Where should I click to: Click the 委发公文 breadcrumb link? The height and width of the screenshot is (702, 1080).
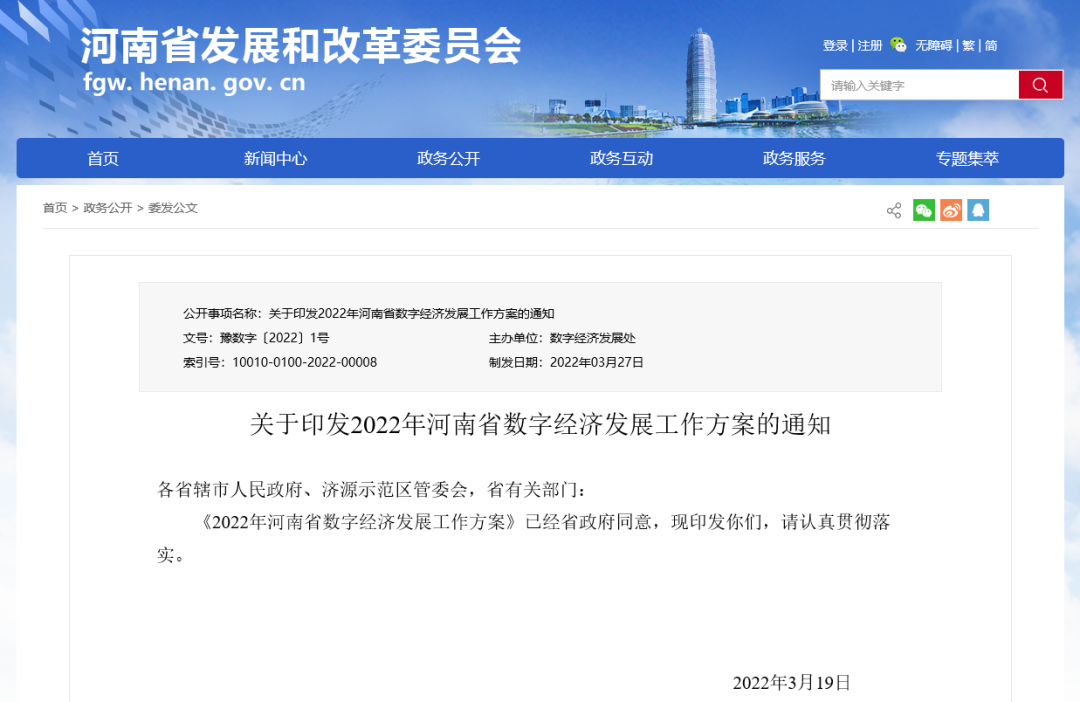pos(173,208)
